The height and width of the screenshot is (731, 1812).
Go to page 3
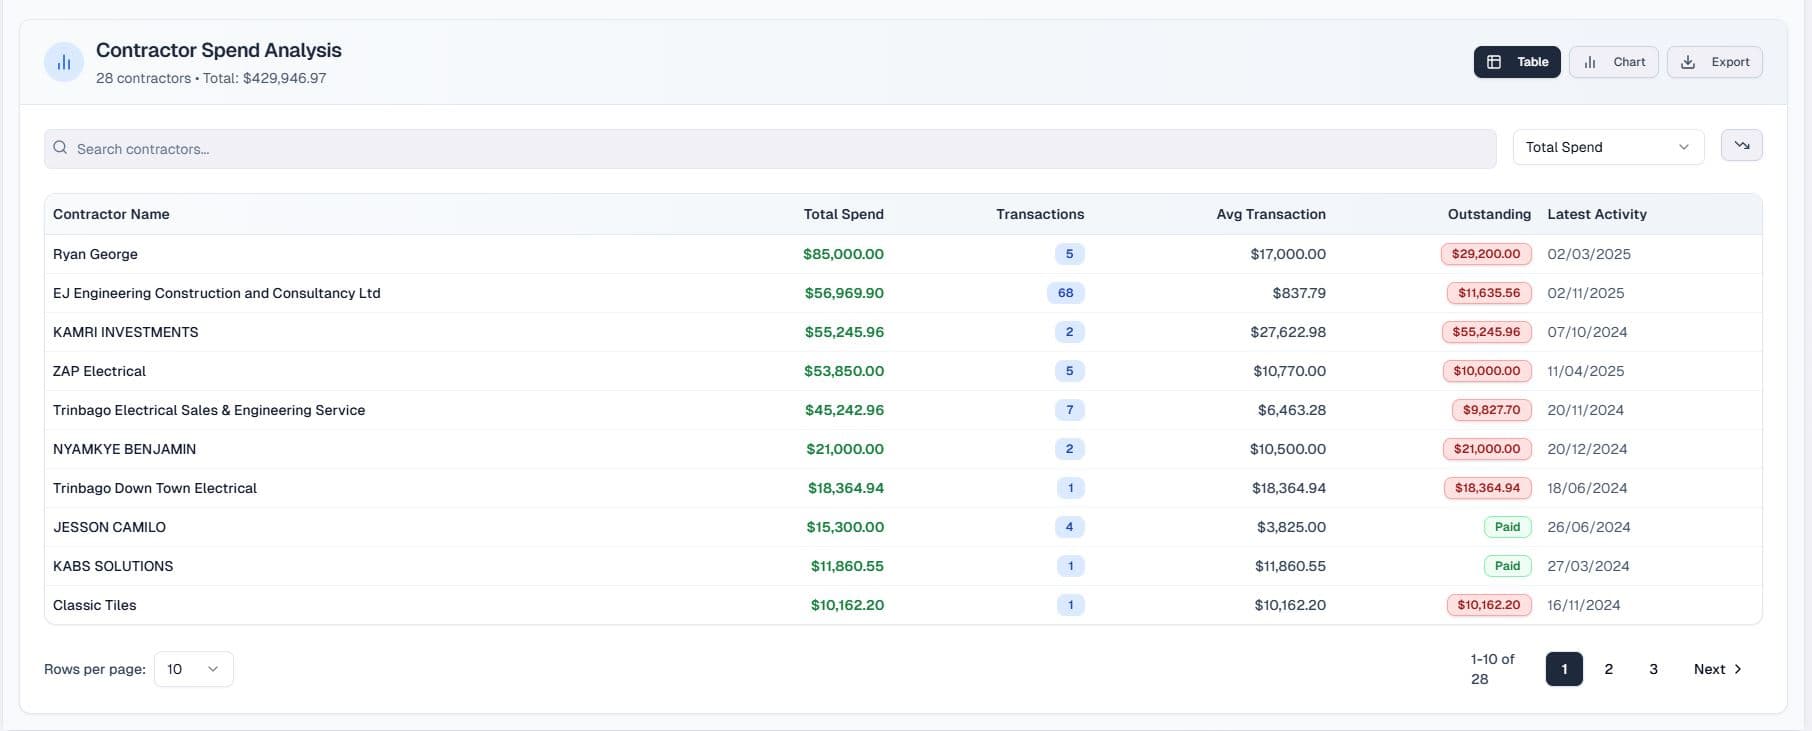click(1653, 669)
